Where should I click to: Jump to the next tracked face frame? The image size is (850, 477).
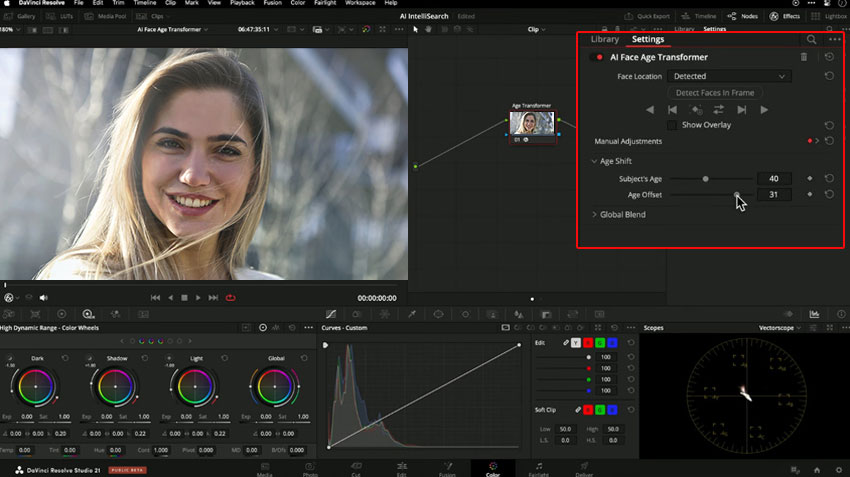tap(742, 109)
